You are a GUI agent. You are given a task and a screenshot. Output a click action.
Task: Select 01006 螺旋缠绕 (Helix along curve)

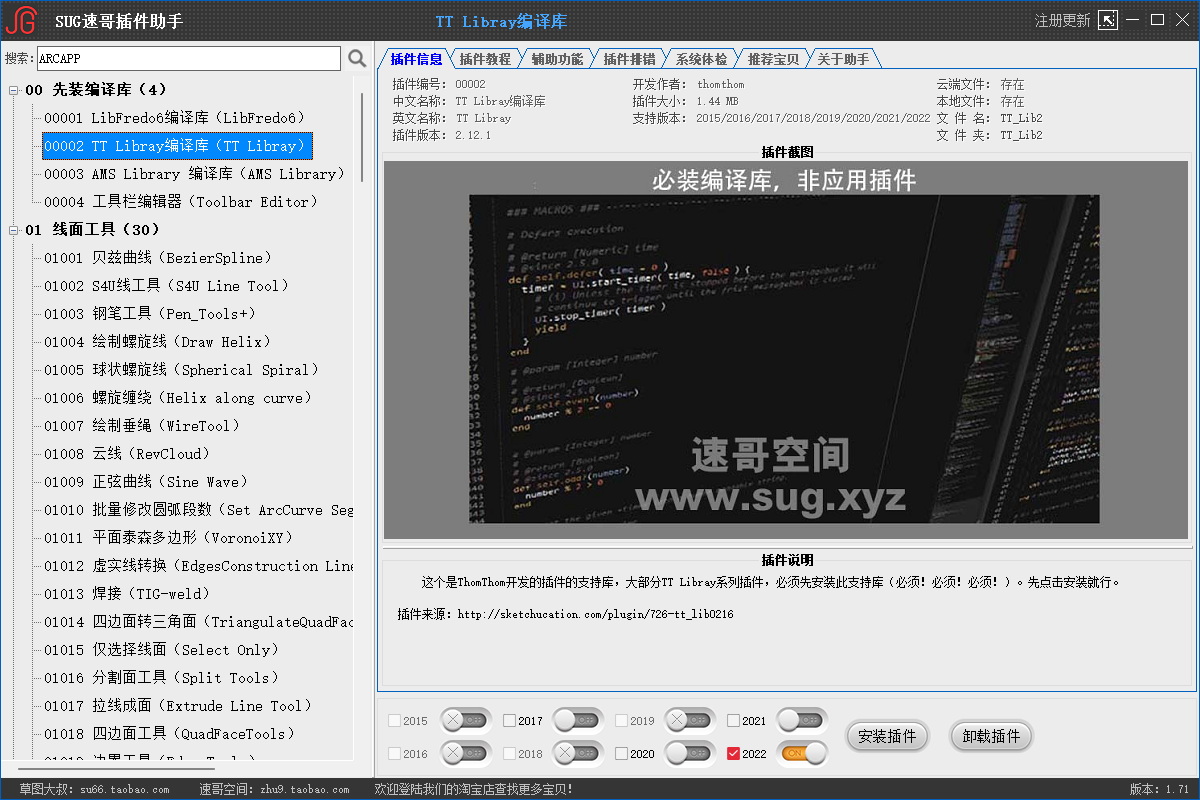pos(178,398)
